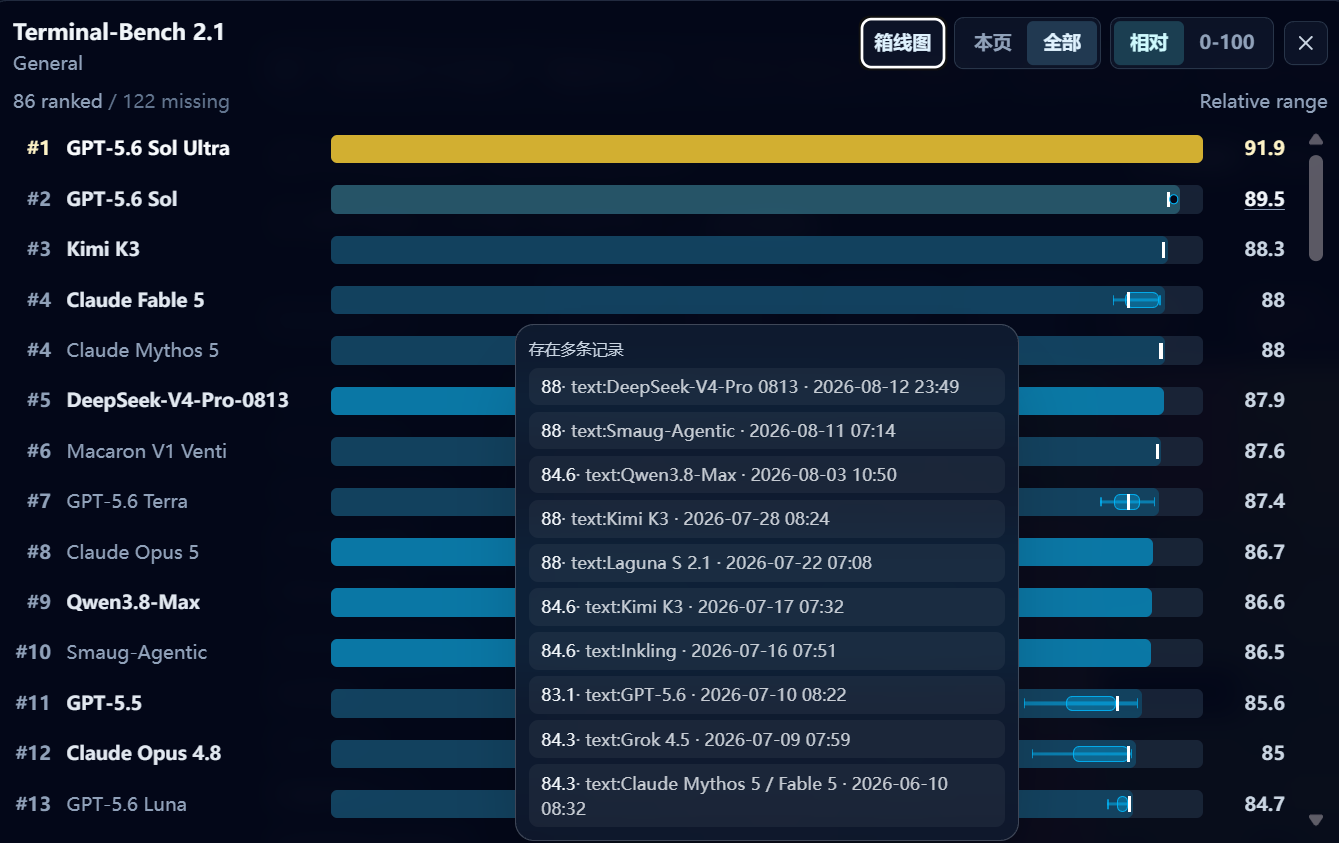Click the 86.7 score value
Screen dimensions: 1339x843
[1265, 552]
